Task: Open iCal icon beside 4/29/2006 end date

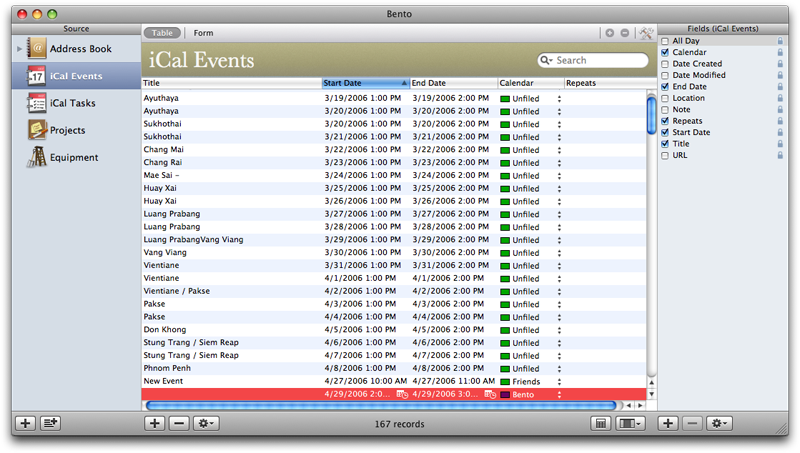Action: click(490, 394)
